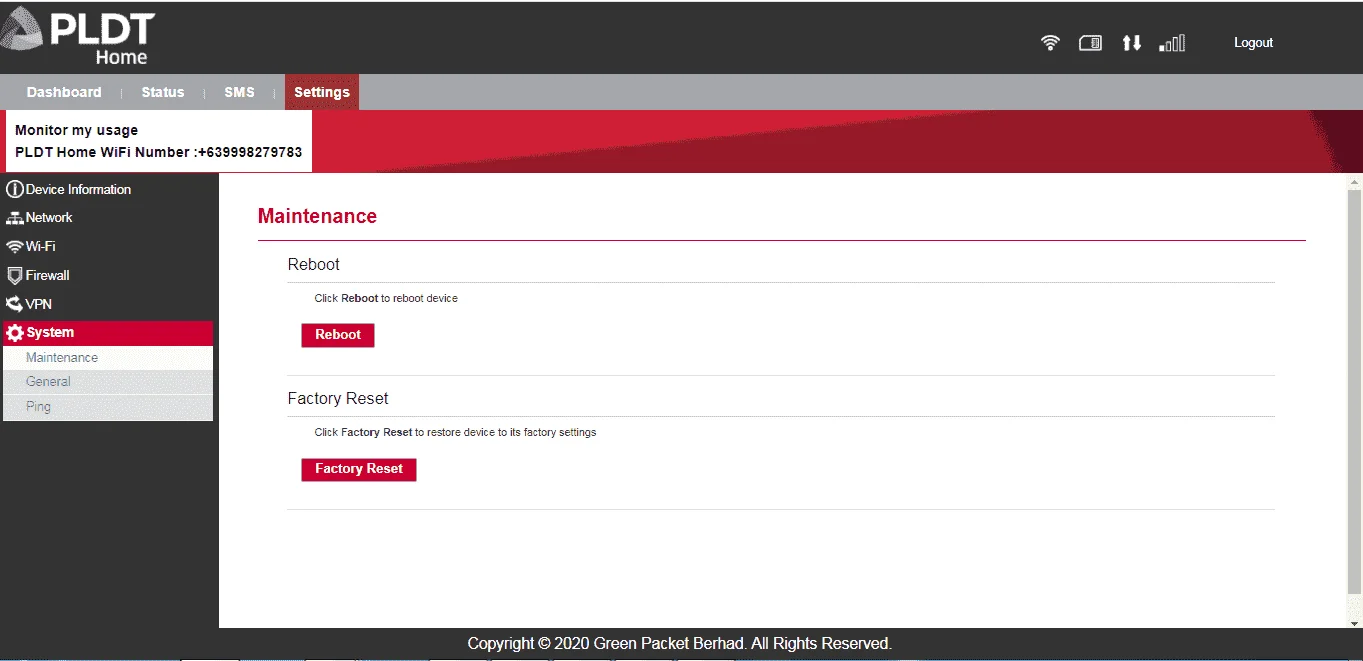Click the Device Information info icon
The width and height of the screenshot is (1363, 661).
click(14, 189)
